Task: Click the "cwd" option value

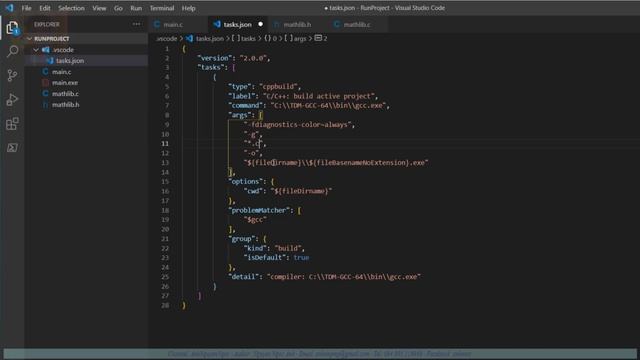Action: point(301,191)
